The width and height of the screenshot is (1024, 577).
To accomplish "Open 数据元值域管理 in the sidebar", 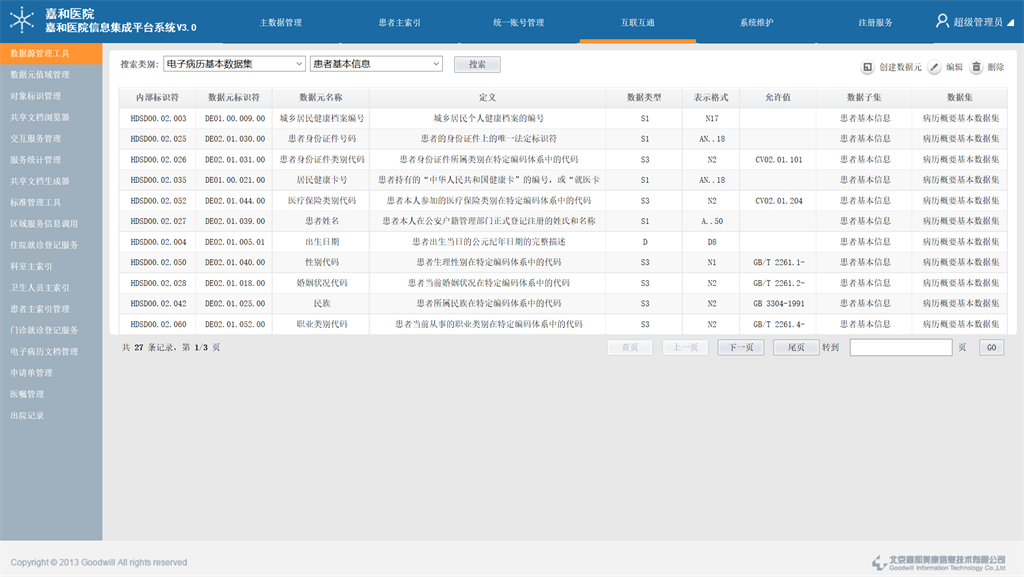I will 40,75.
